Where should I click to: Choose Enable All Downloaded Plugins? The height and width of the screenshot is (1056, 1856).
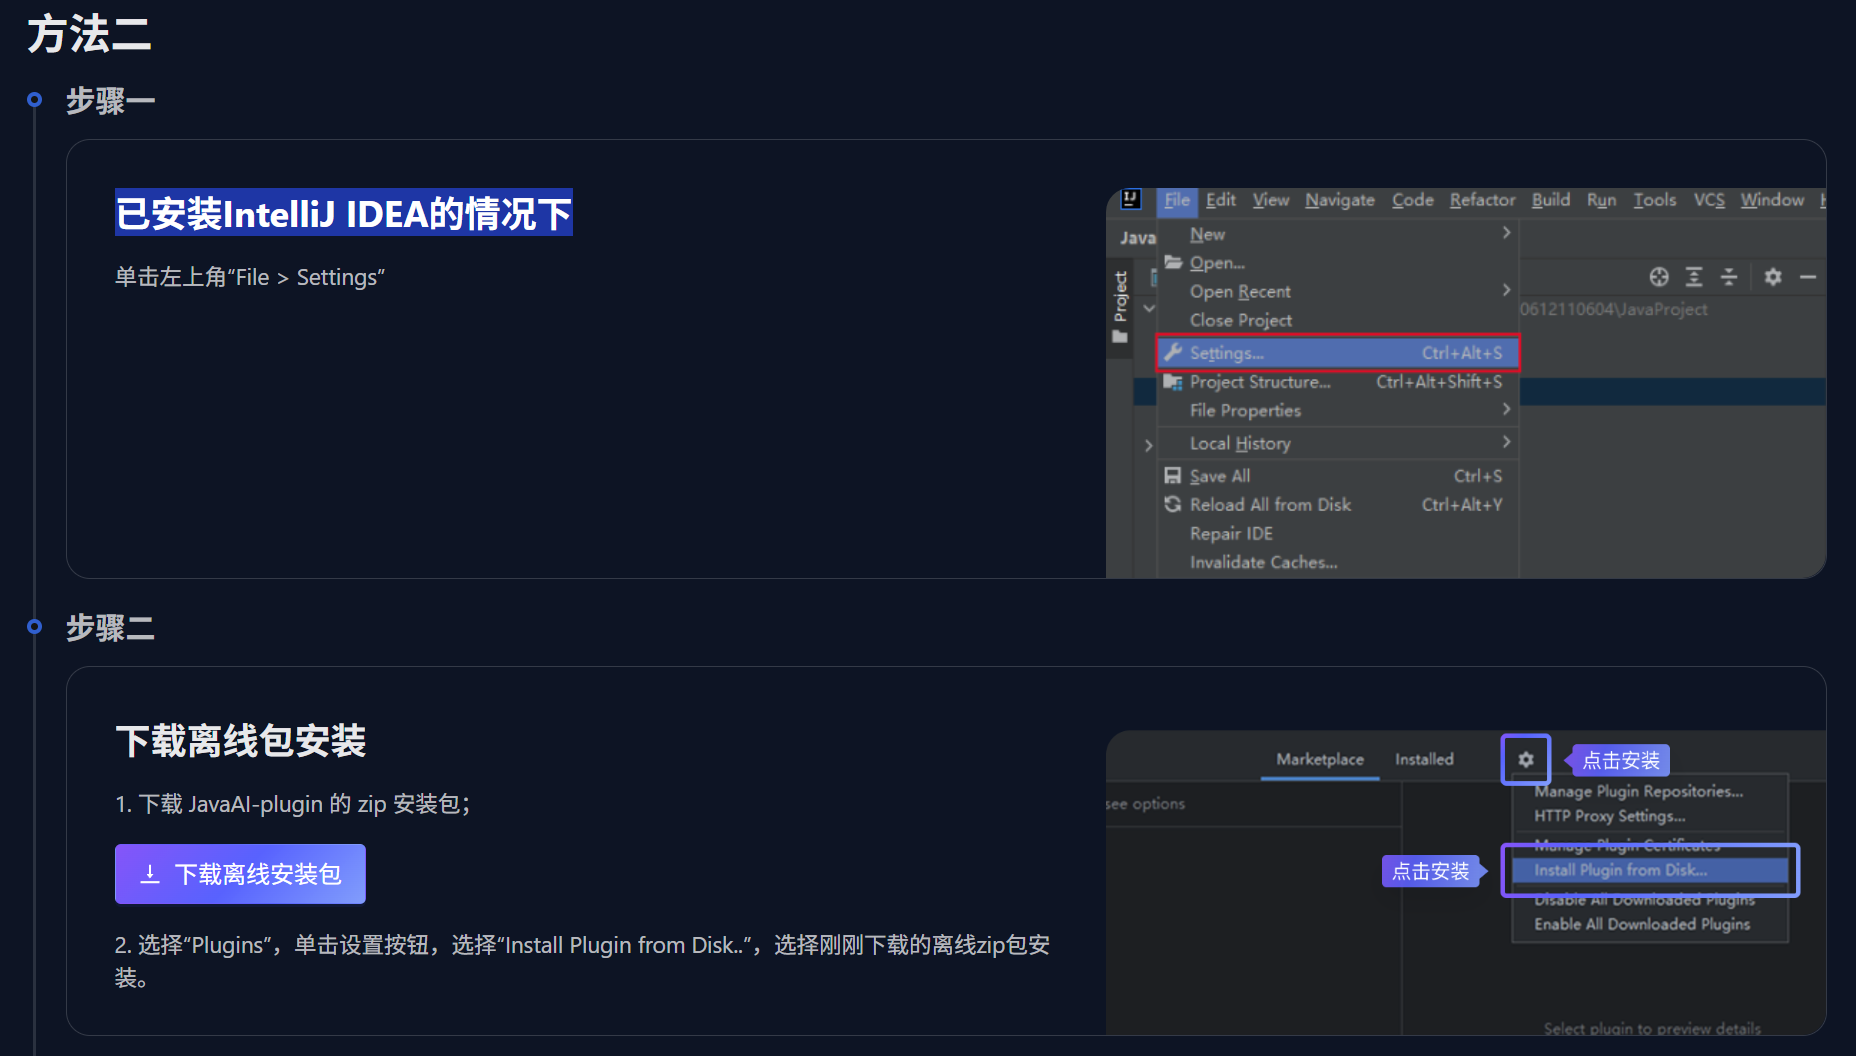coord(1642,924)
